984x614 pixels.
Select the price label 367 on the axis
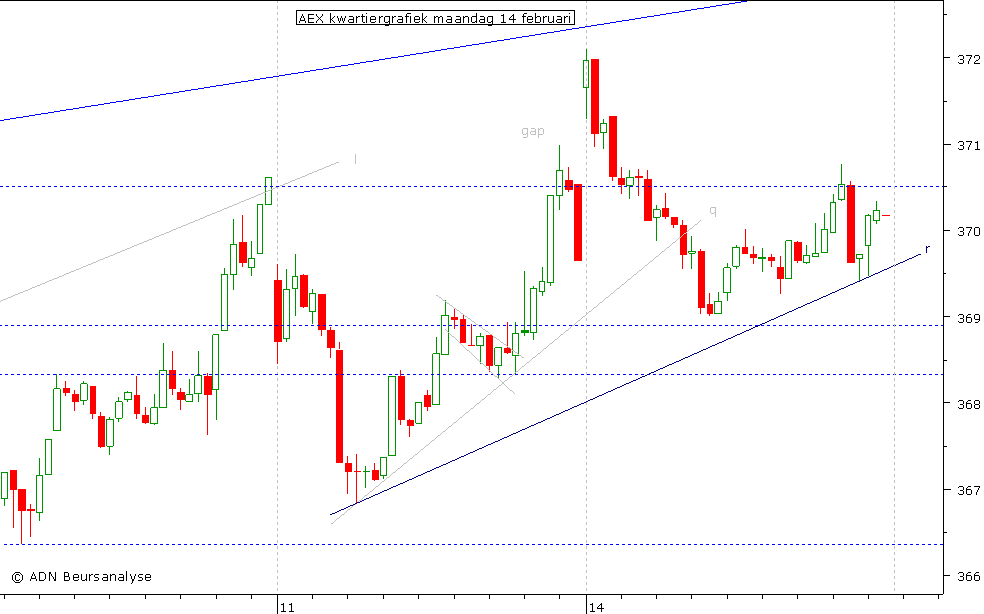[x=968, y=490]
